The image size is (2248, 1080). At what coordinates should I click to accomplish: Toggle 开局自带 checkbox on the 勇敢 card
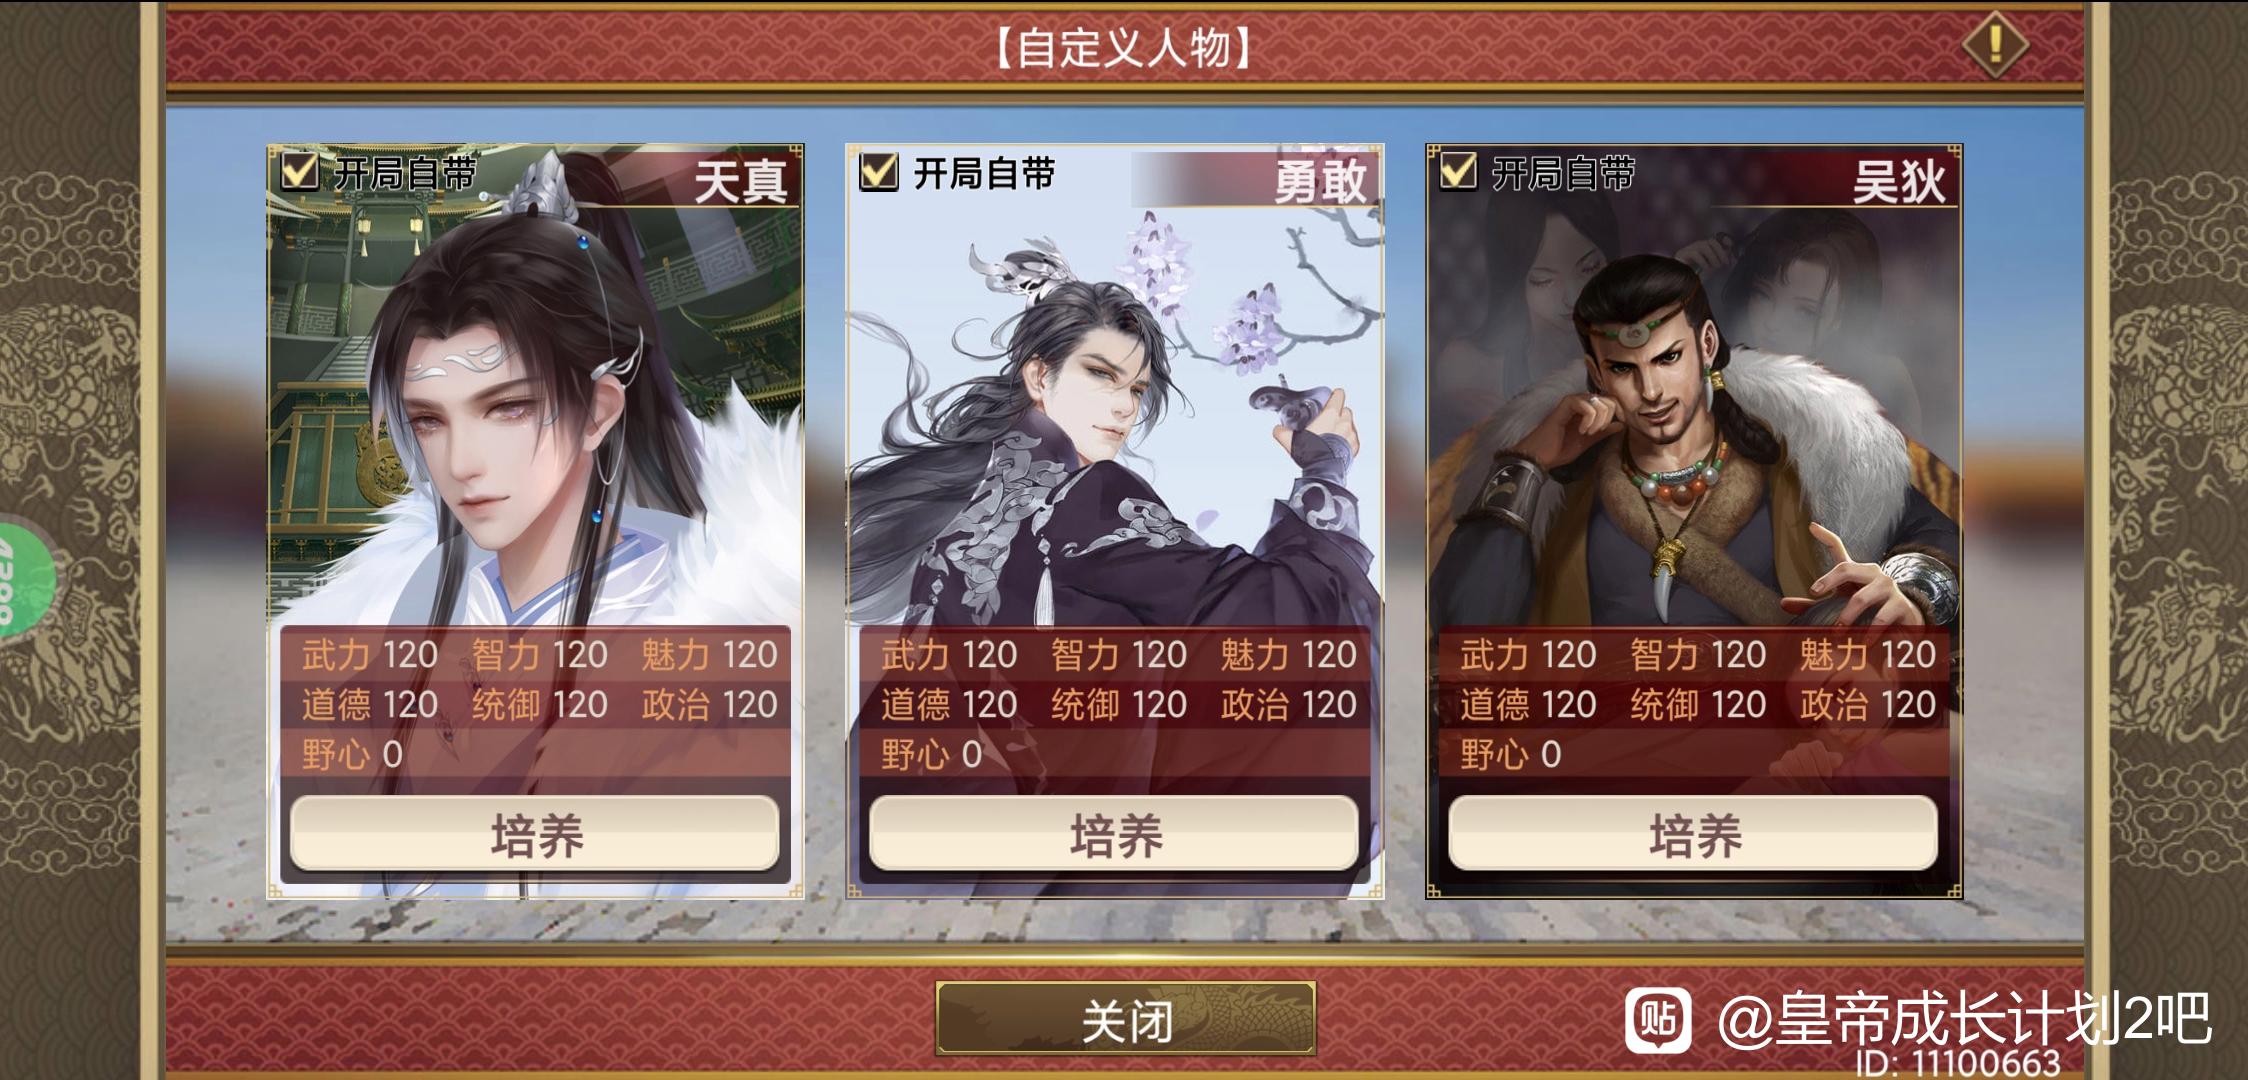point(878,172)
